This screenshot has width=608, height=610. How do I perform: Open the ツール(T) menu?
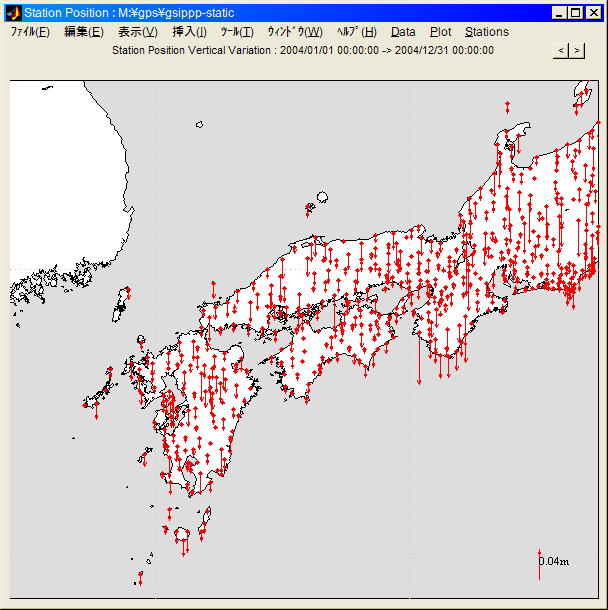(237, 32)
